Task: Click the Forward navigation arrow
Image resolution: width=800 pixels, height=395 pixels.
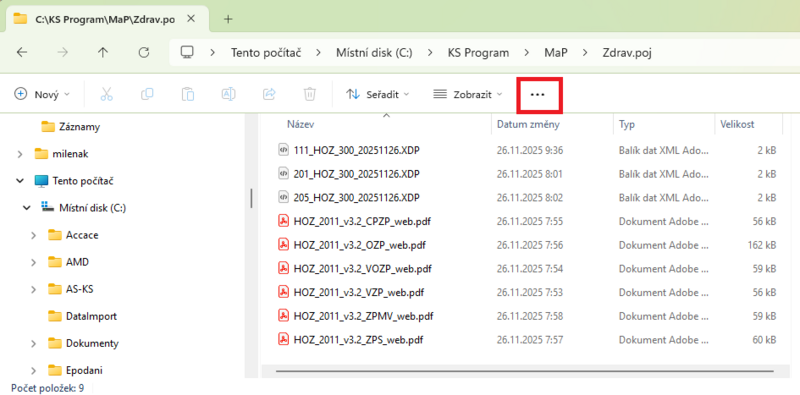Action: coord(62,52)
